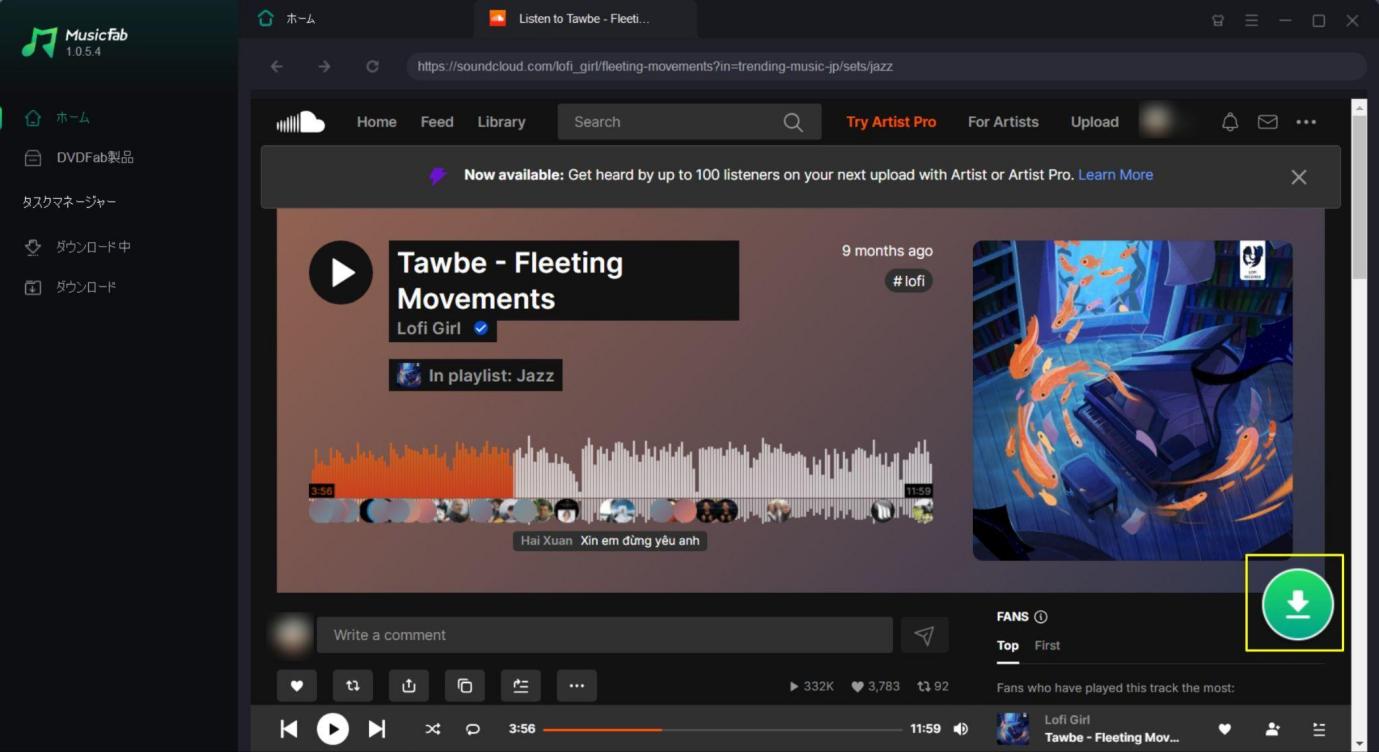Go back in the Musicfab browser
The image size is (1379, 752).
pos(277,66)
